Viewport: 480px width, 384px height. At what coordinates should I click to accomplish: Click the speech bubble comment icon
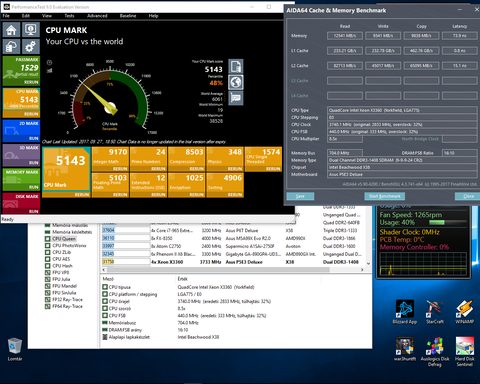236,98
